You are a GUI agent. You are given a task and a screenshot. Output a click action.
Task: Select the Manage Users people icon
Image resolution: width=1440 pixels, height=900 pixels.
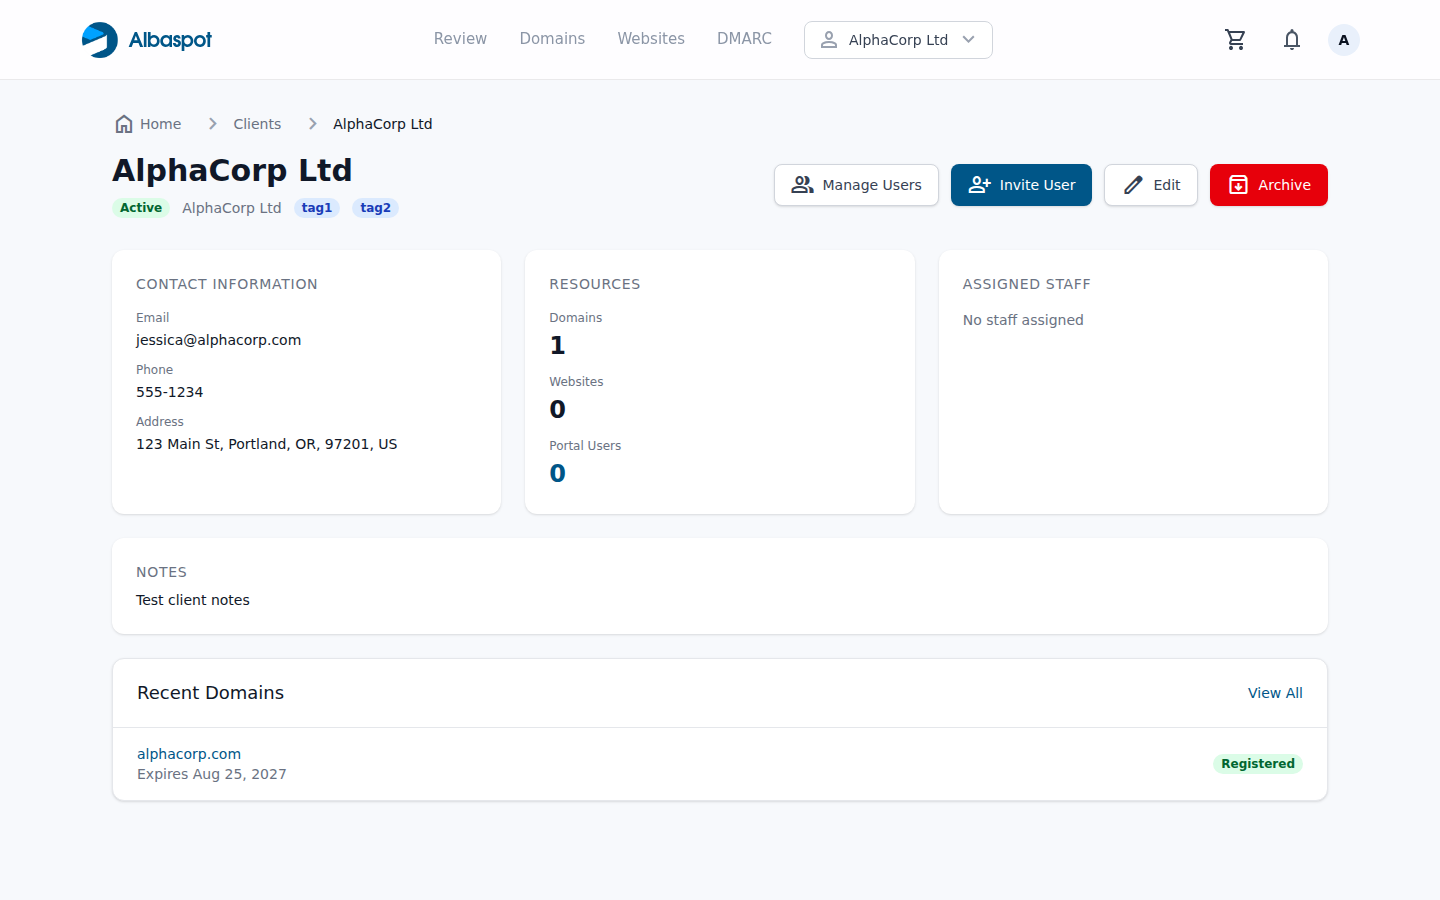[801, 185]
